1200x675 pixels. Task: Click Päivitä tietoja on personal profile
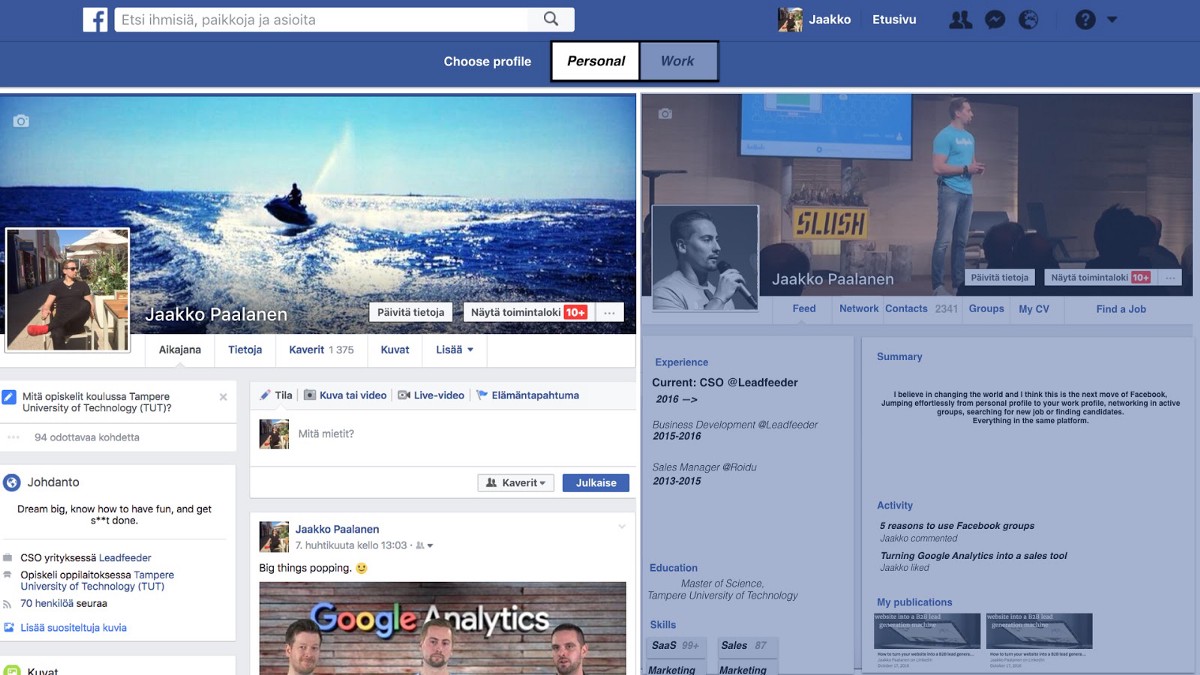coord(411,313)
